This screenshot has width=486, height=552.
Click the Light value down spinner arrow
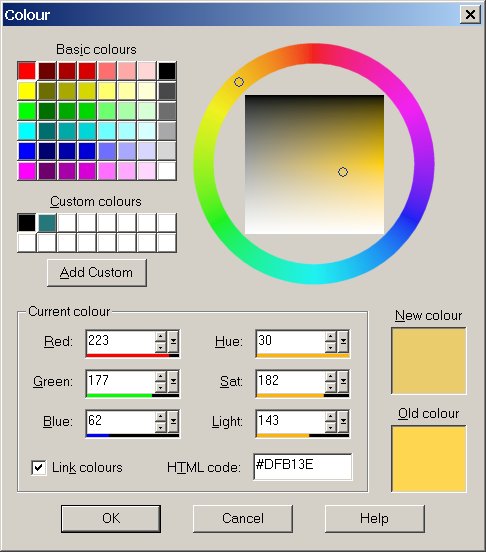tap(330, 427)
